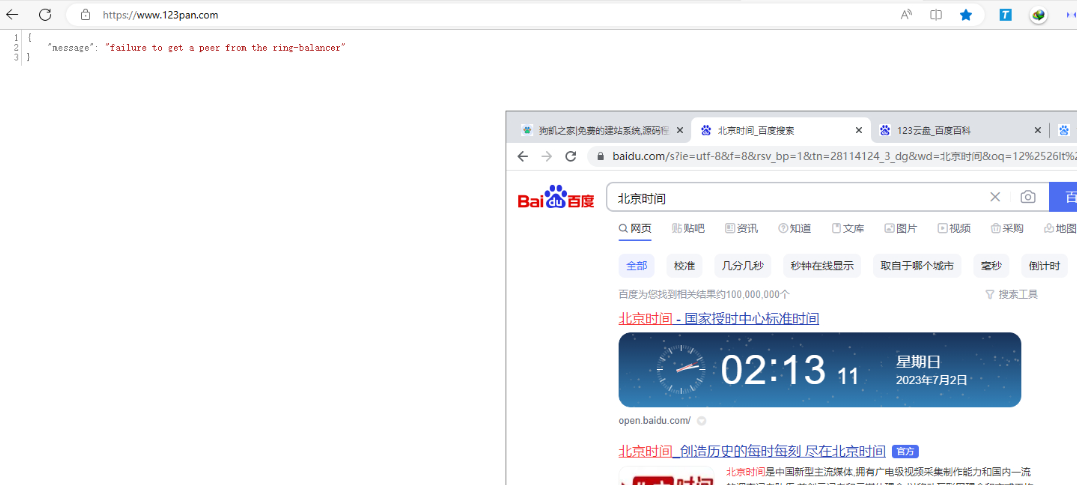Go forward in the Baidu window
Image resolution: width=1077 pixels, height=485 pixels.
pos(547,157)
